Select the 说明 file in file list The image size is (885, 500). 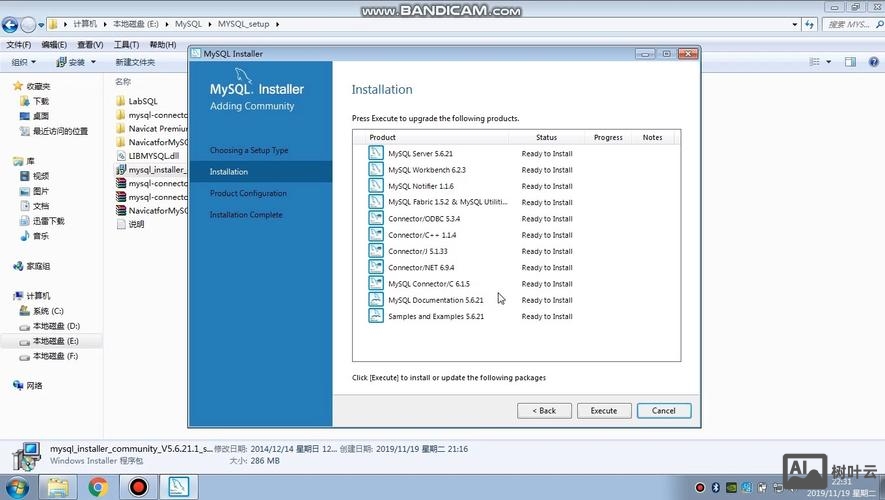[x=136, y=224]
